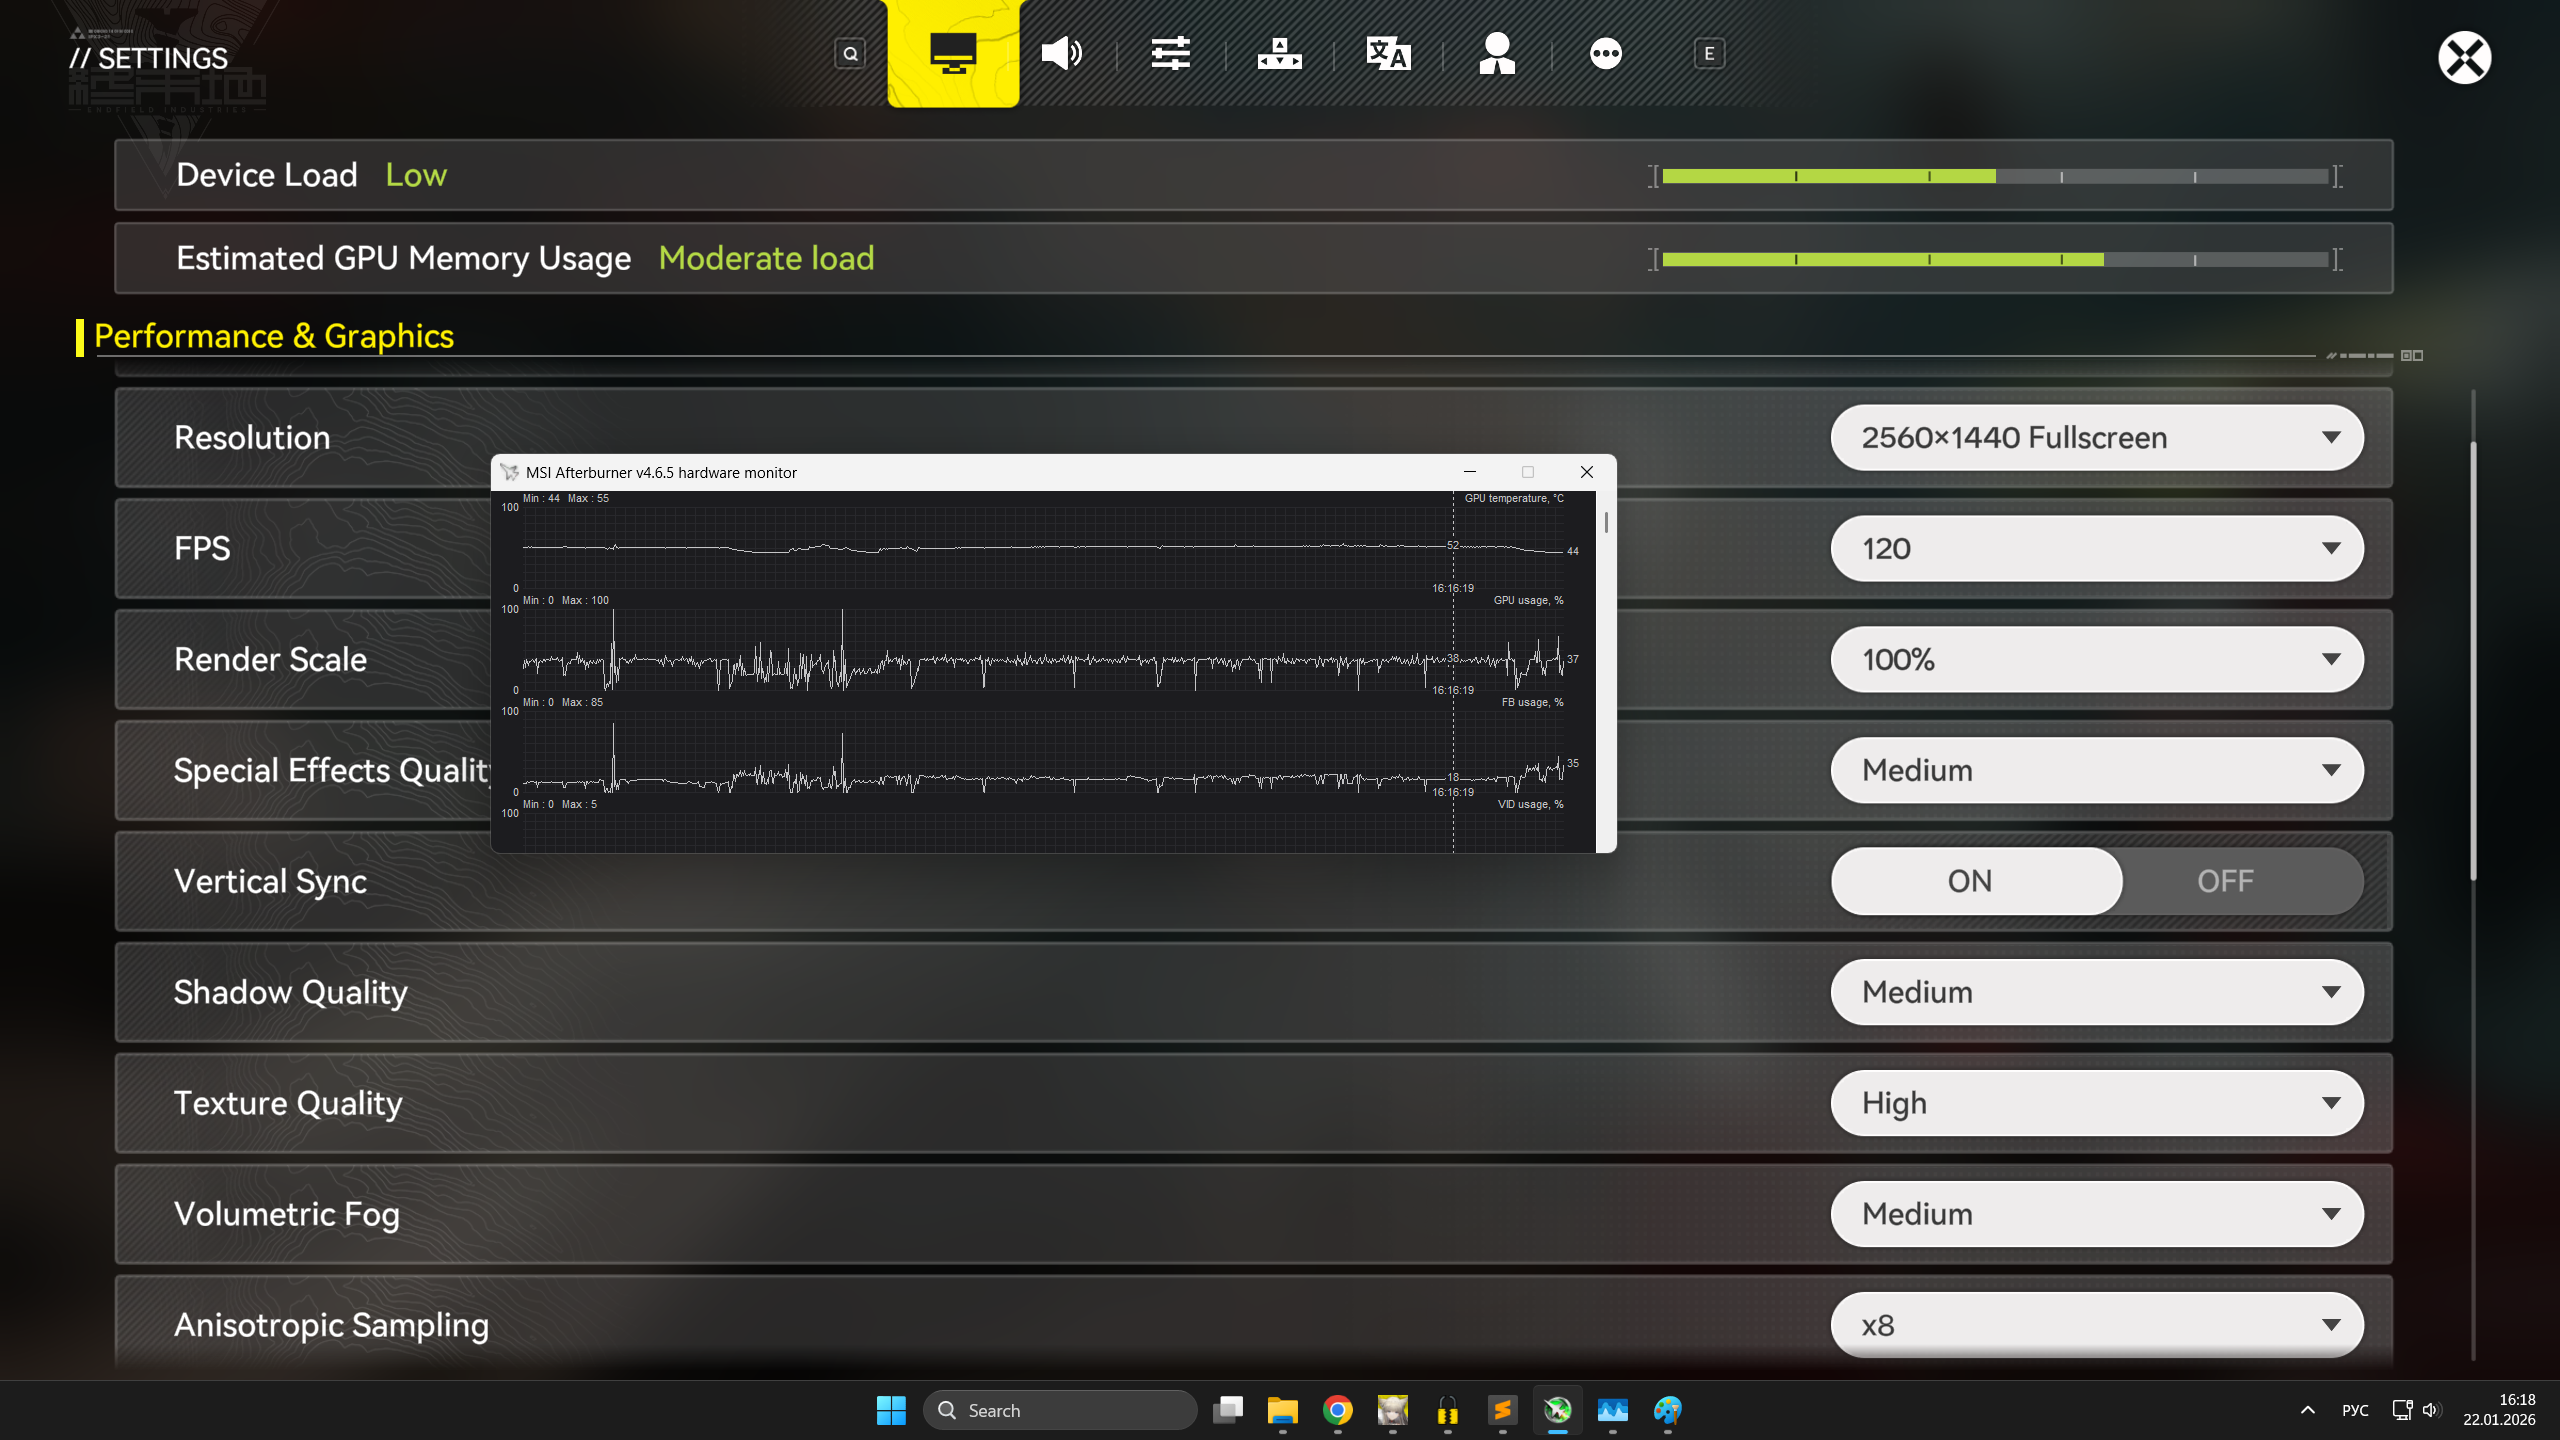Click the Chrome icon in taskbar
Viewport: 2560px width, 1440px height.
(x=1337, y=1410)
